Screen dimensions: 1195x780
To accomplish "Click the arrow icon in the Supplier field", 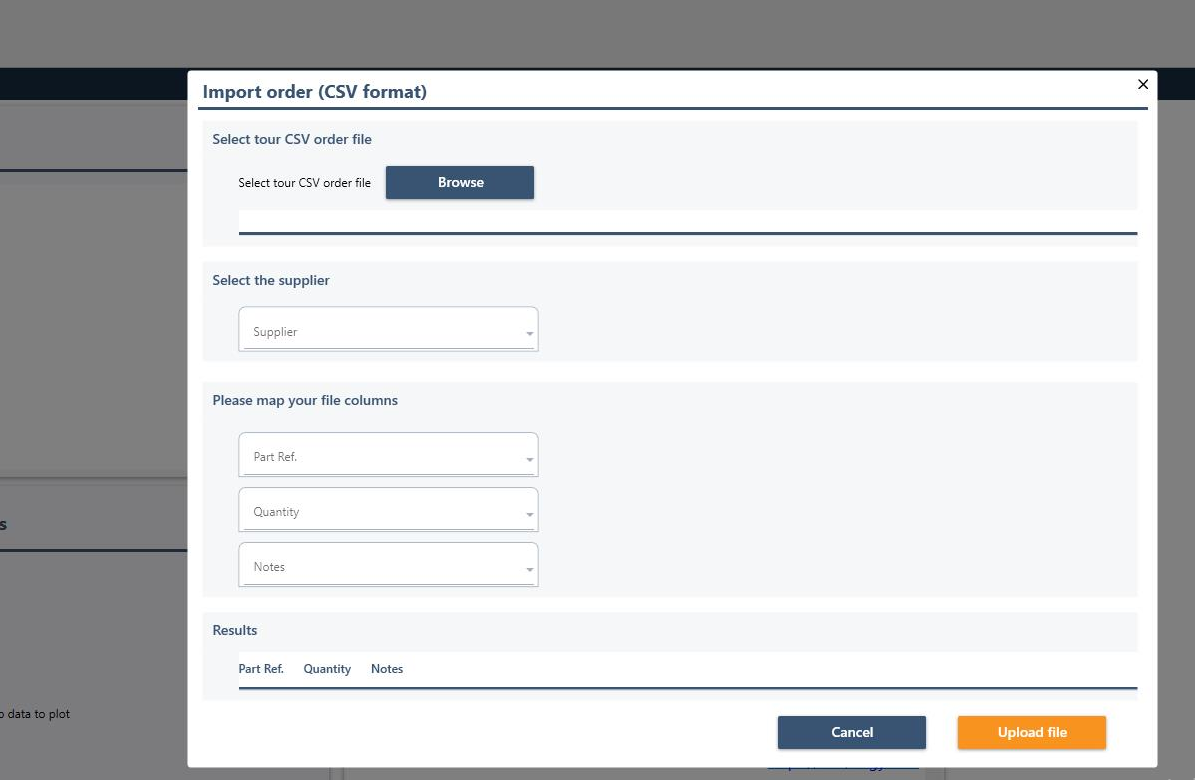I will click(529, 335).
